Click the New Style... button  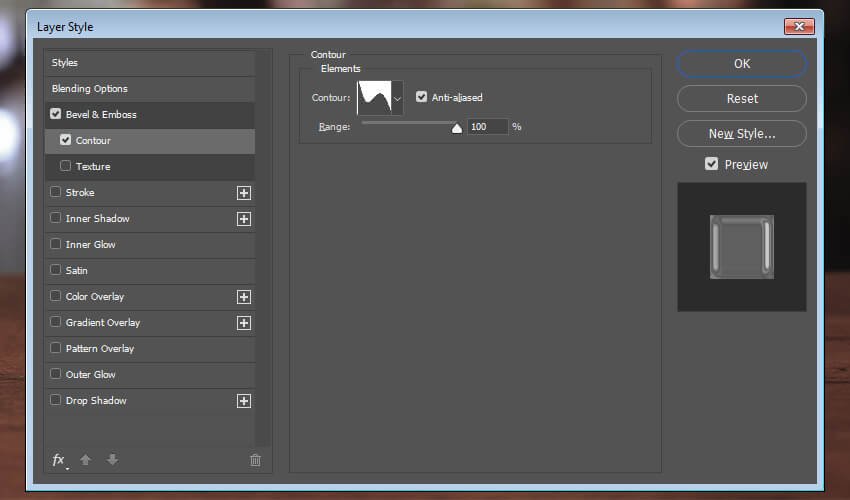click(x=742, y=133)
